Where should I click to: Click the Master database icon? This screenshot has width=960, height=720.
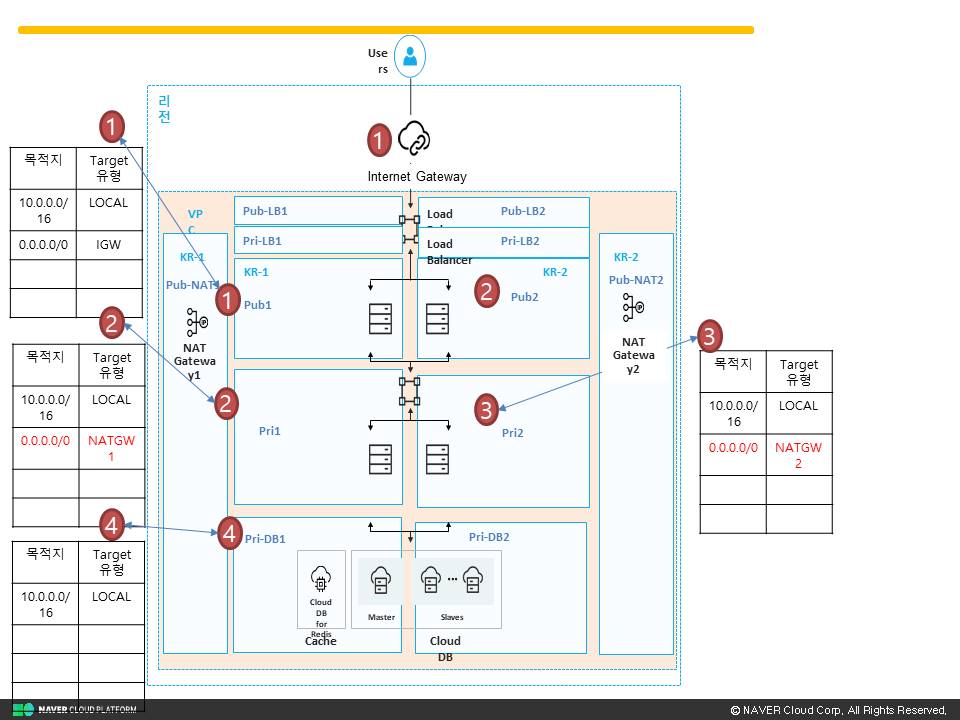[380, 580]
